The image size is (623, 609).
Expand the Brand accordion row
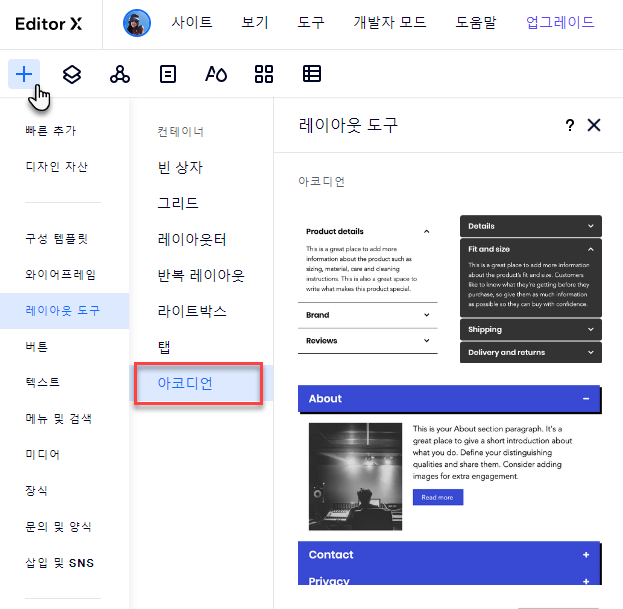click(367, 315)
